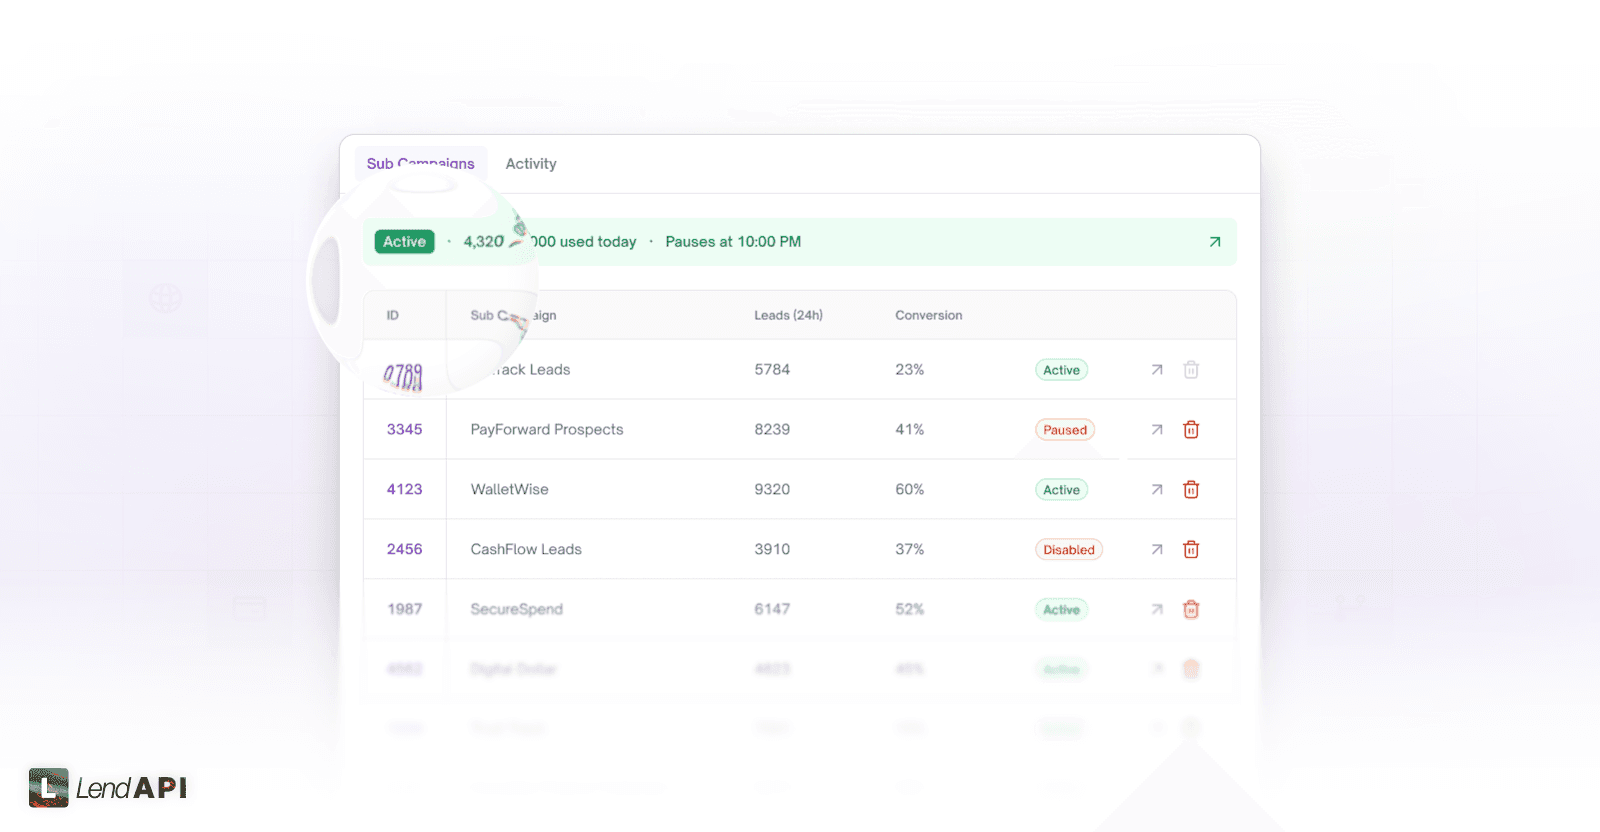
Task: Open campaign ID 2456
Action: tap(404, 550)
